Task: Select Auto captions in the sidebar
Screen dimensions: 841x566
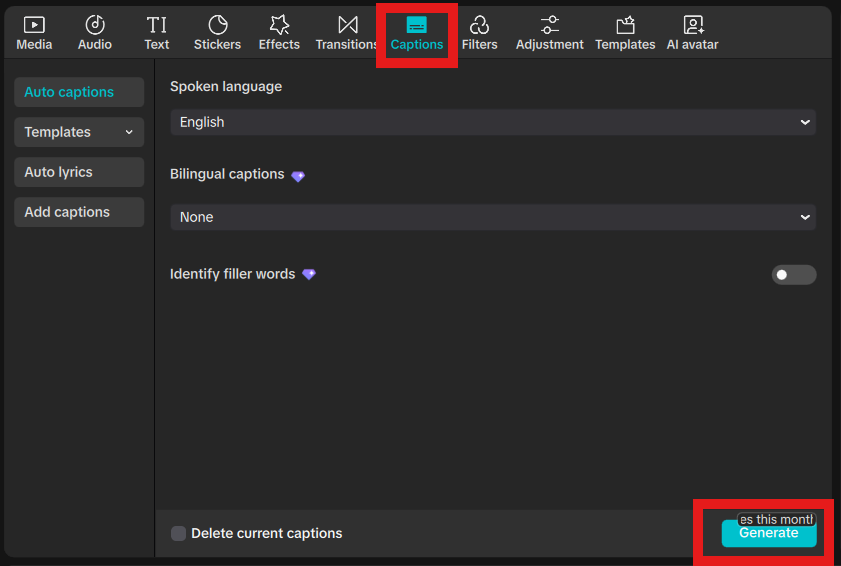Action: click(79, 92)
